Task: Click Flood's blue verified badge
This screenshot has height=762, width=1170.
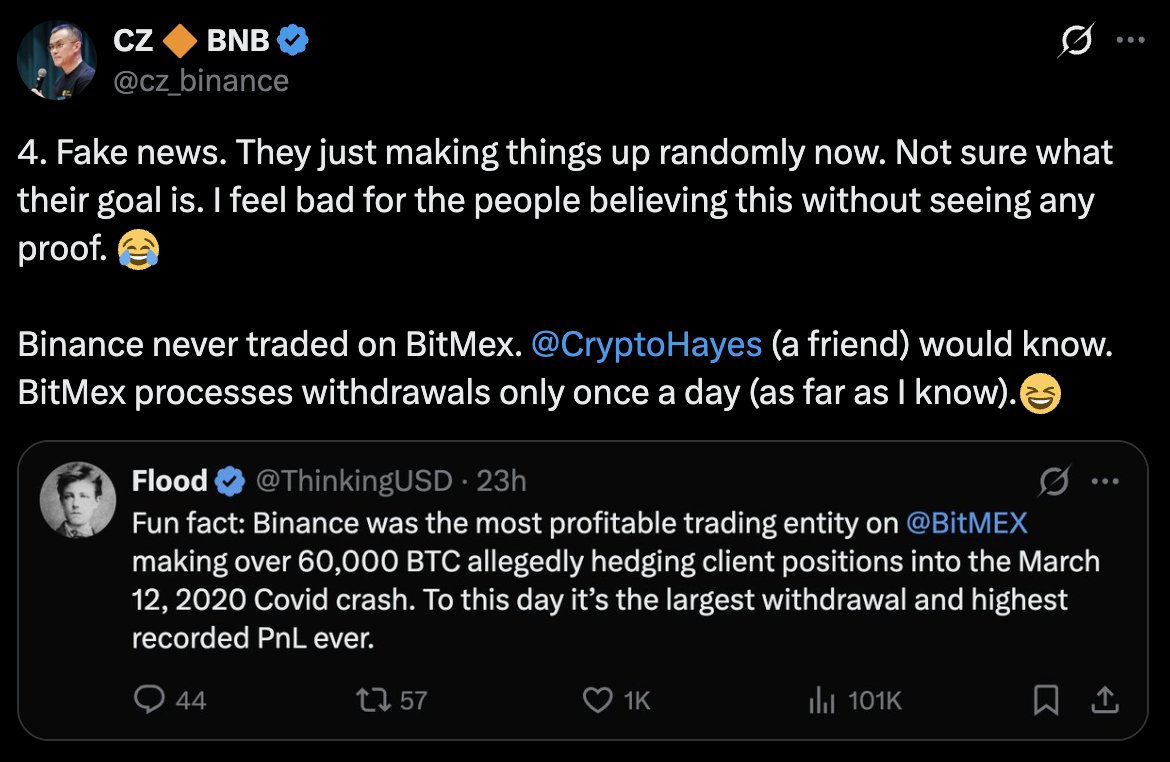Action: (x=230, y=482)
